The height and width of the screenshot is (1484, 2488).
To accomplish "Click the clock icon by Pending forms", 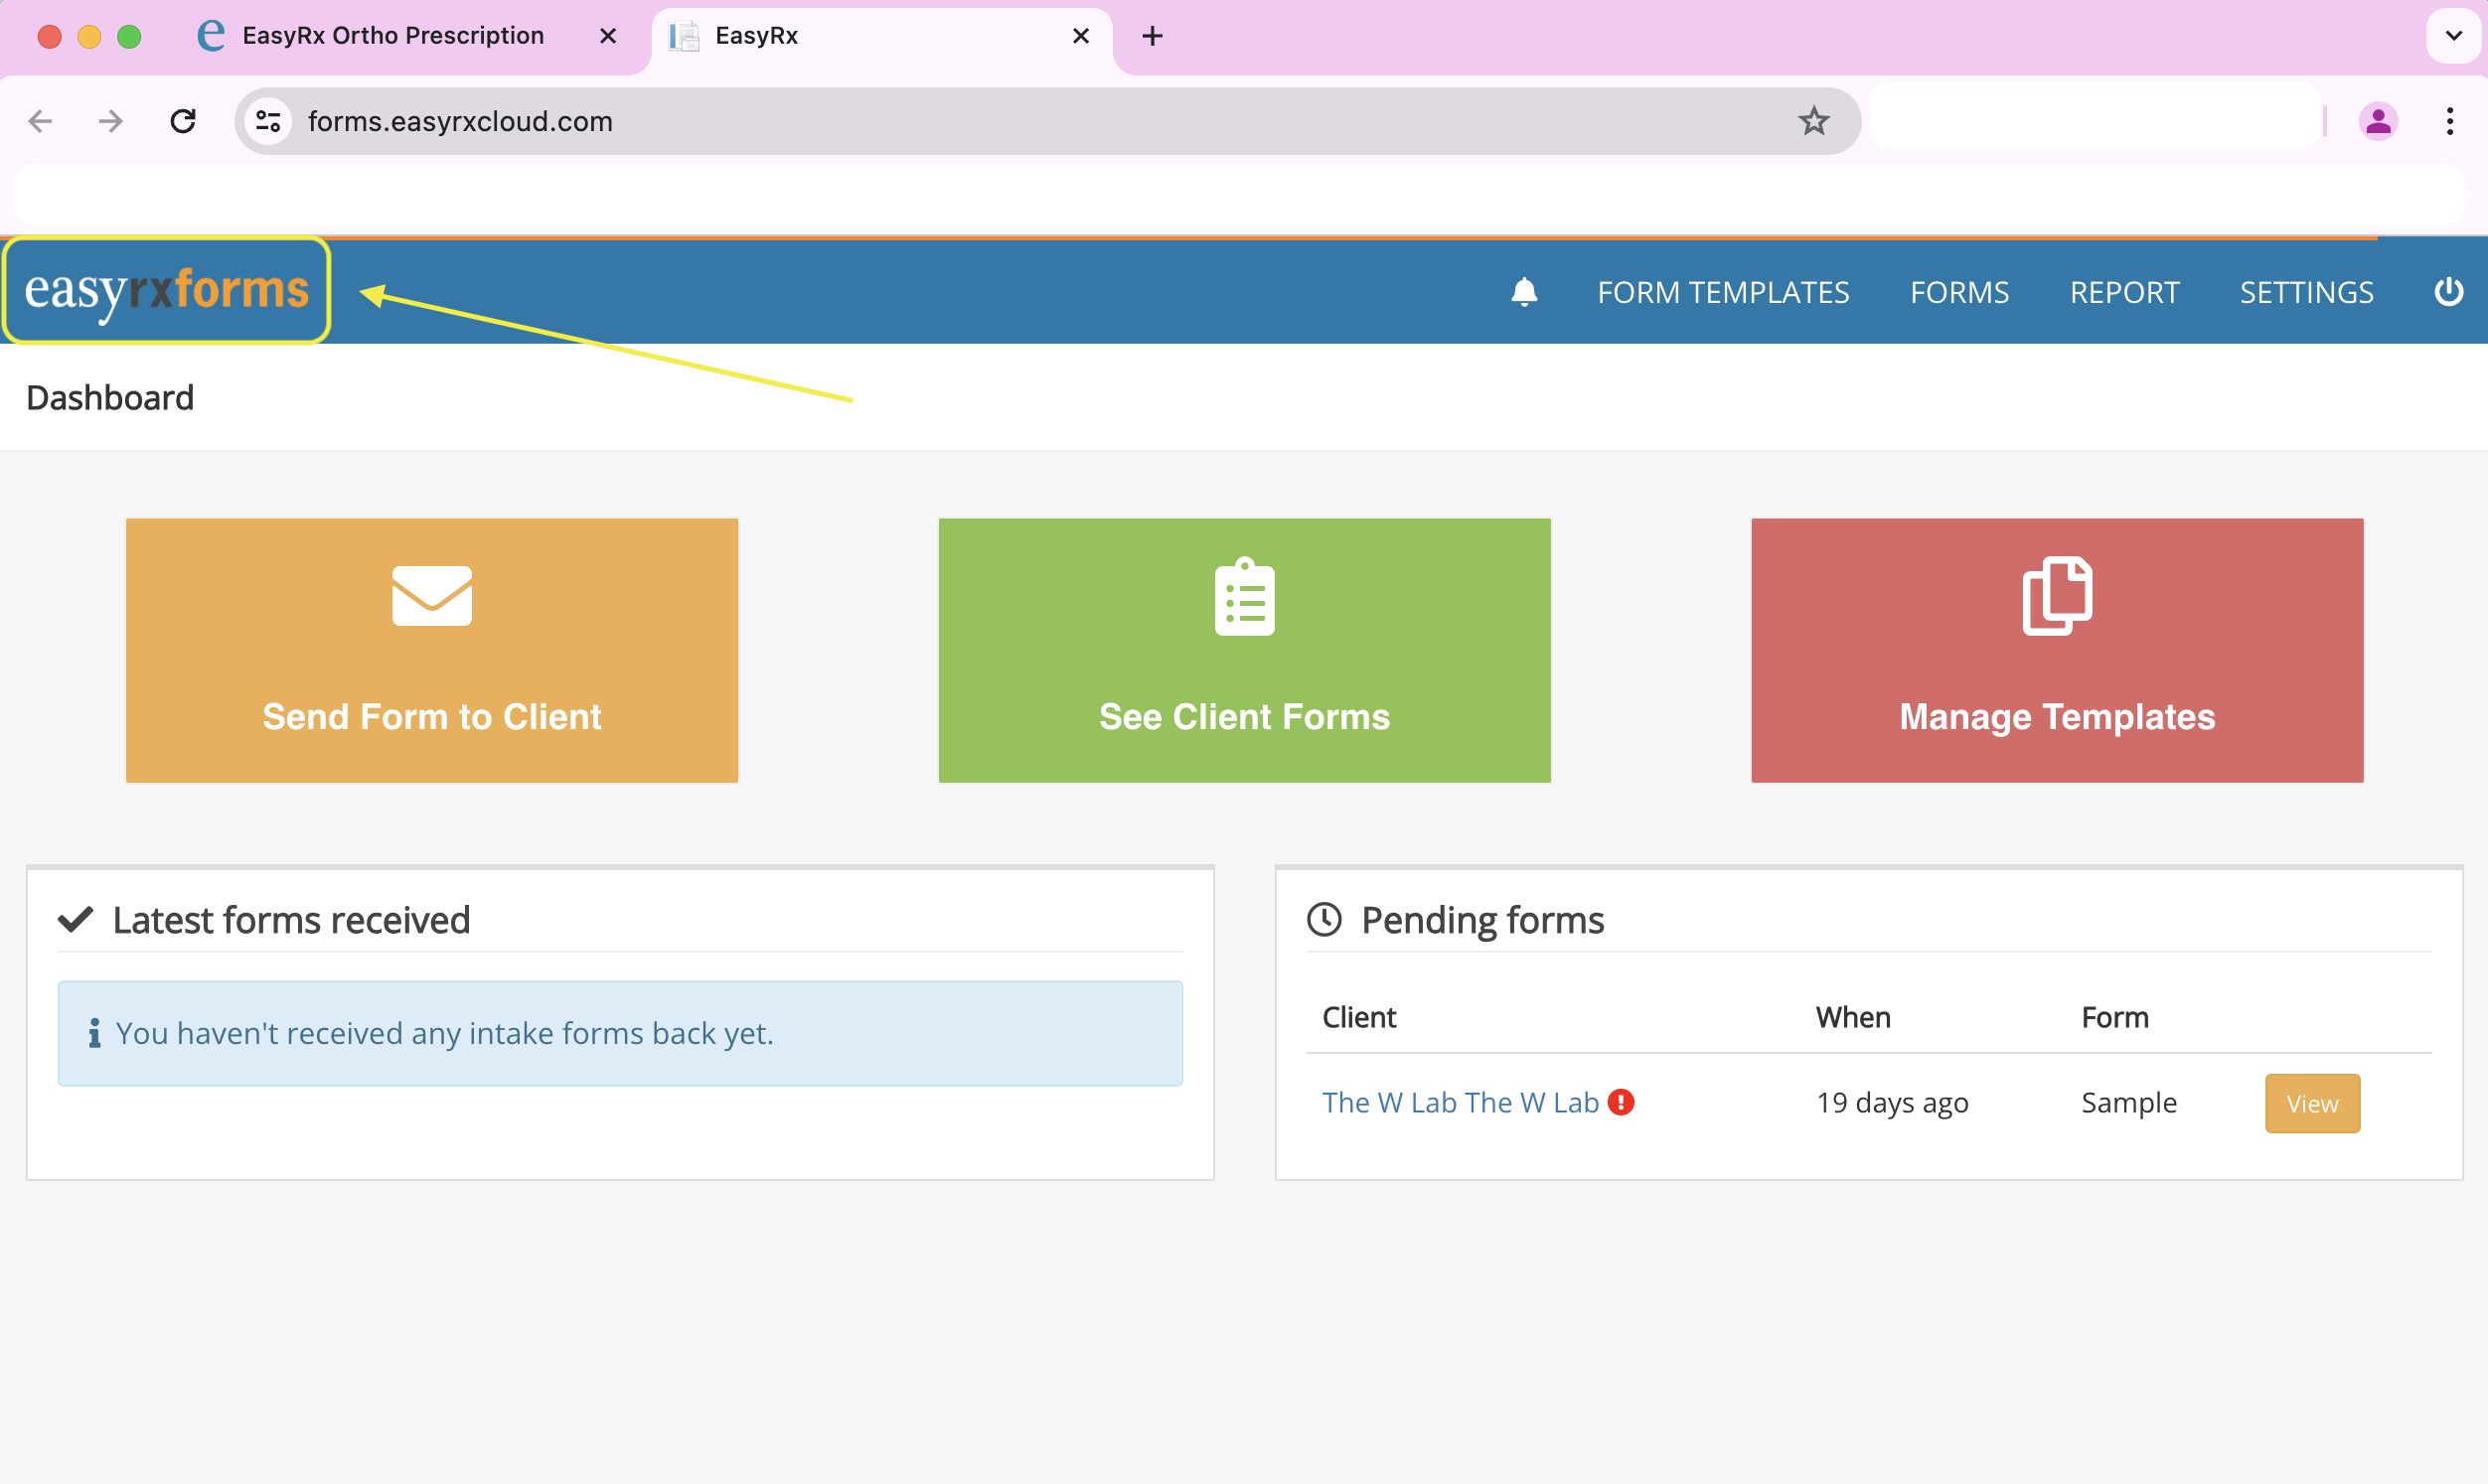I will [x=1324, y=919].
